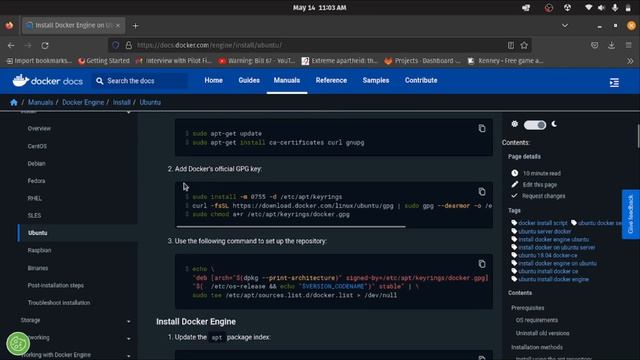
Task: Open the Manuals nav item
Action: pos(287,80)
